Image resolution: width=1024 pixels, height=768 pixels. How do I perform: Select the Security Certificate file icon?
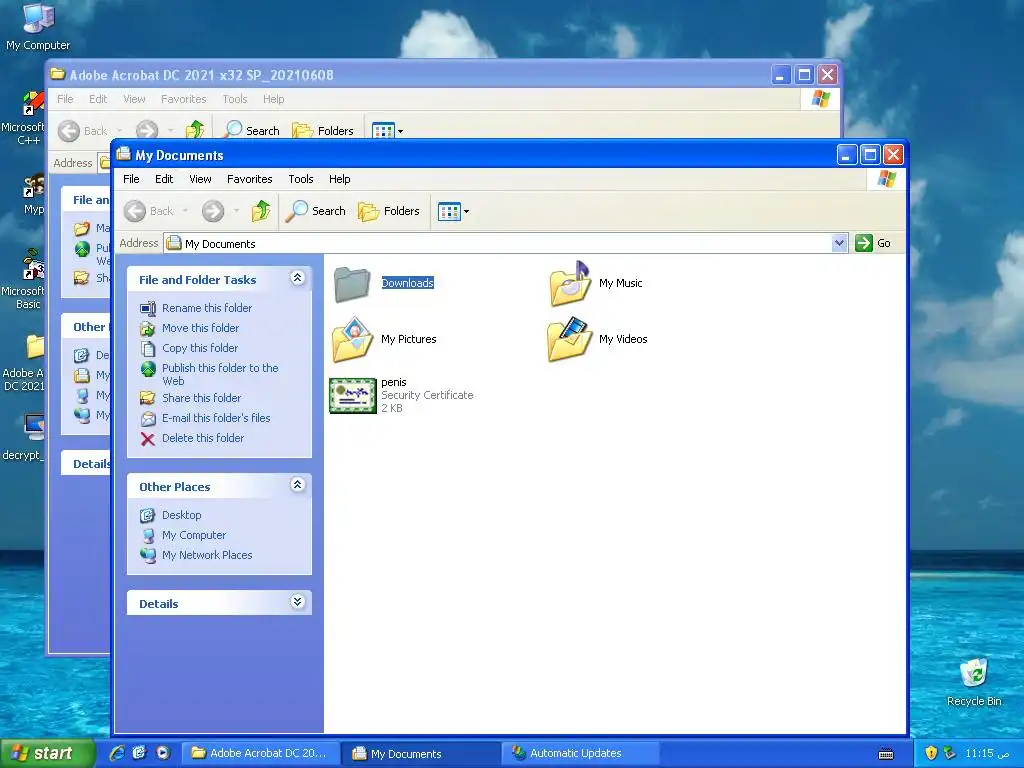pos(353,396)
